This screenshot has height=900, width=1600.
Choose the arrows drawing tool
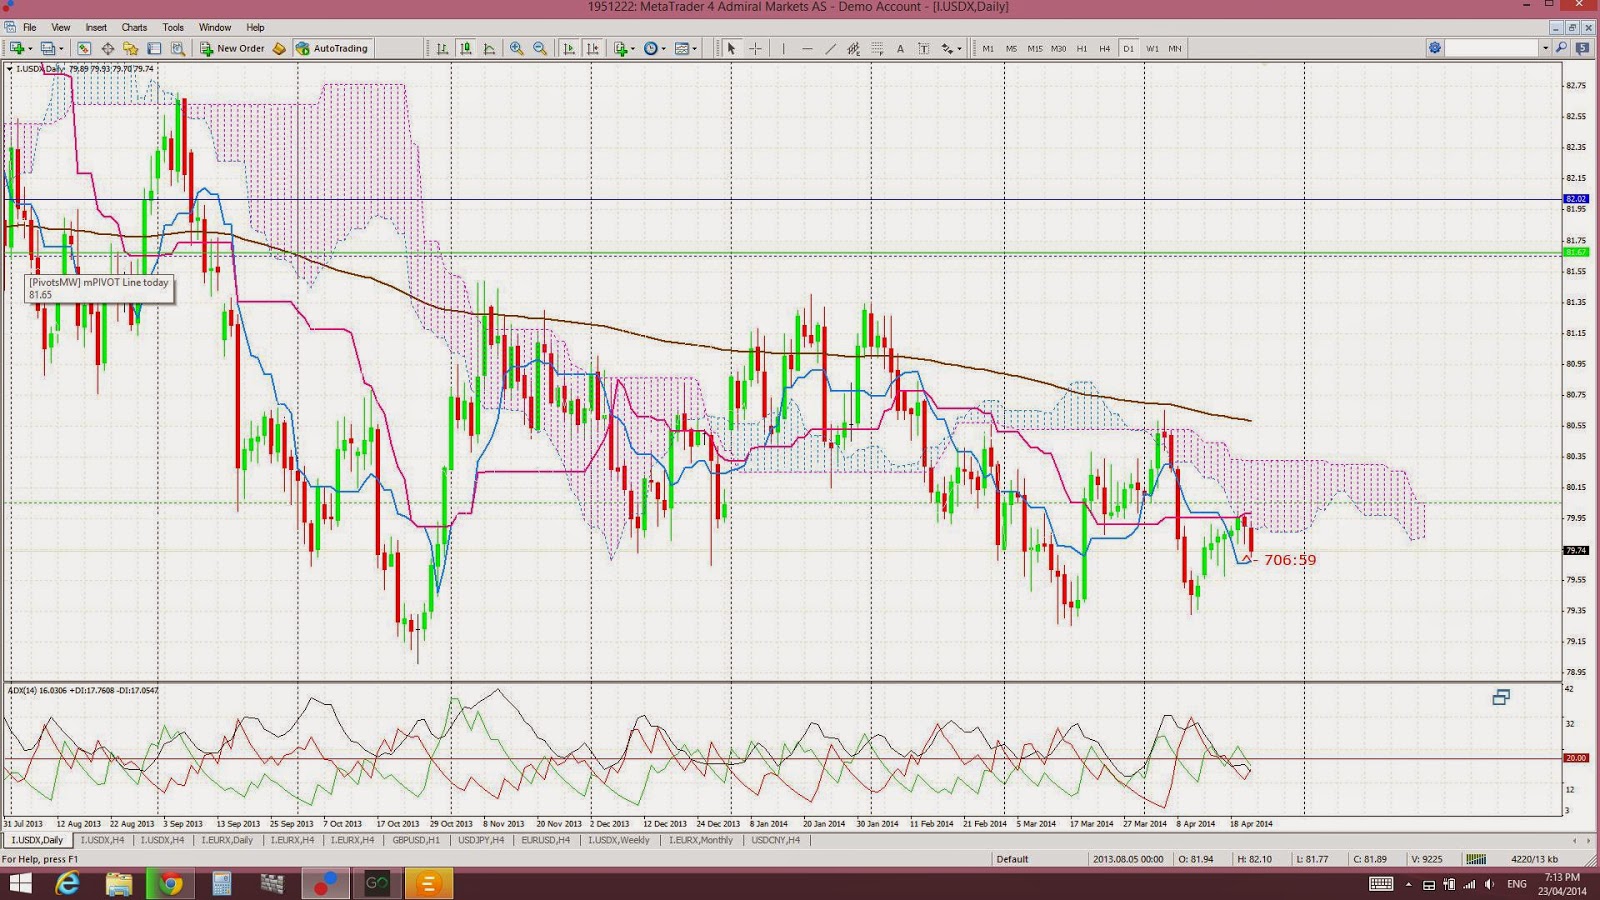[x=946, y=48]
